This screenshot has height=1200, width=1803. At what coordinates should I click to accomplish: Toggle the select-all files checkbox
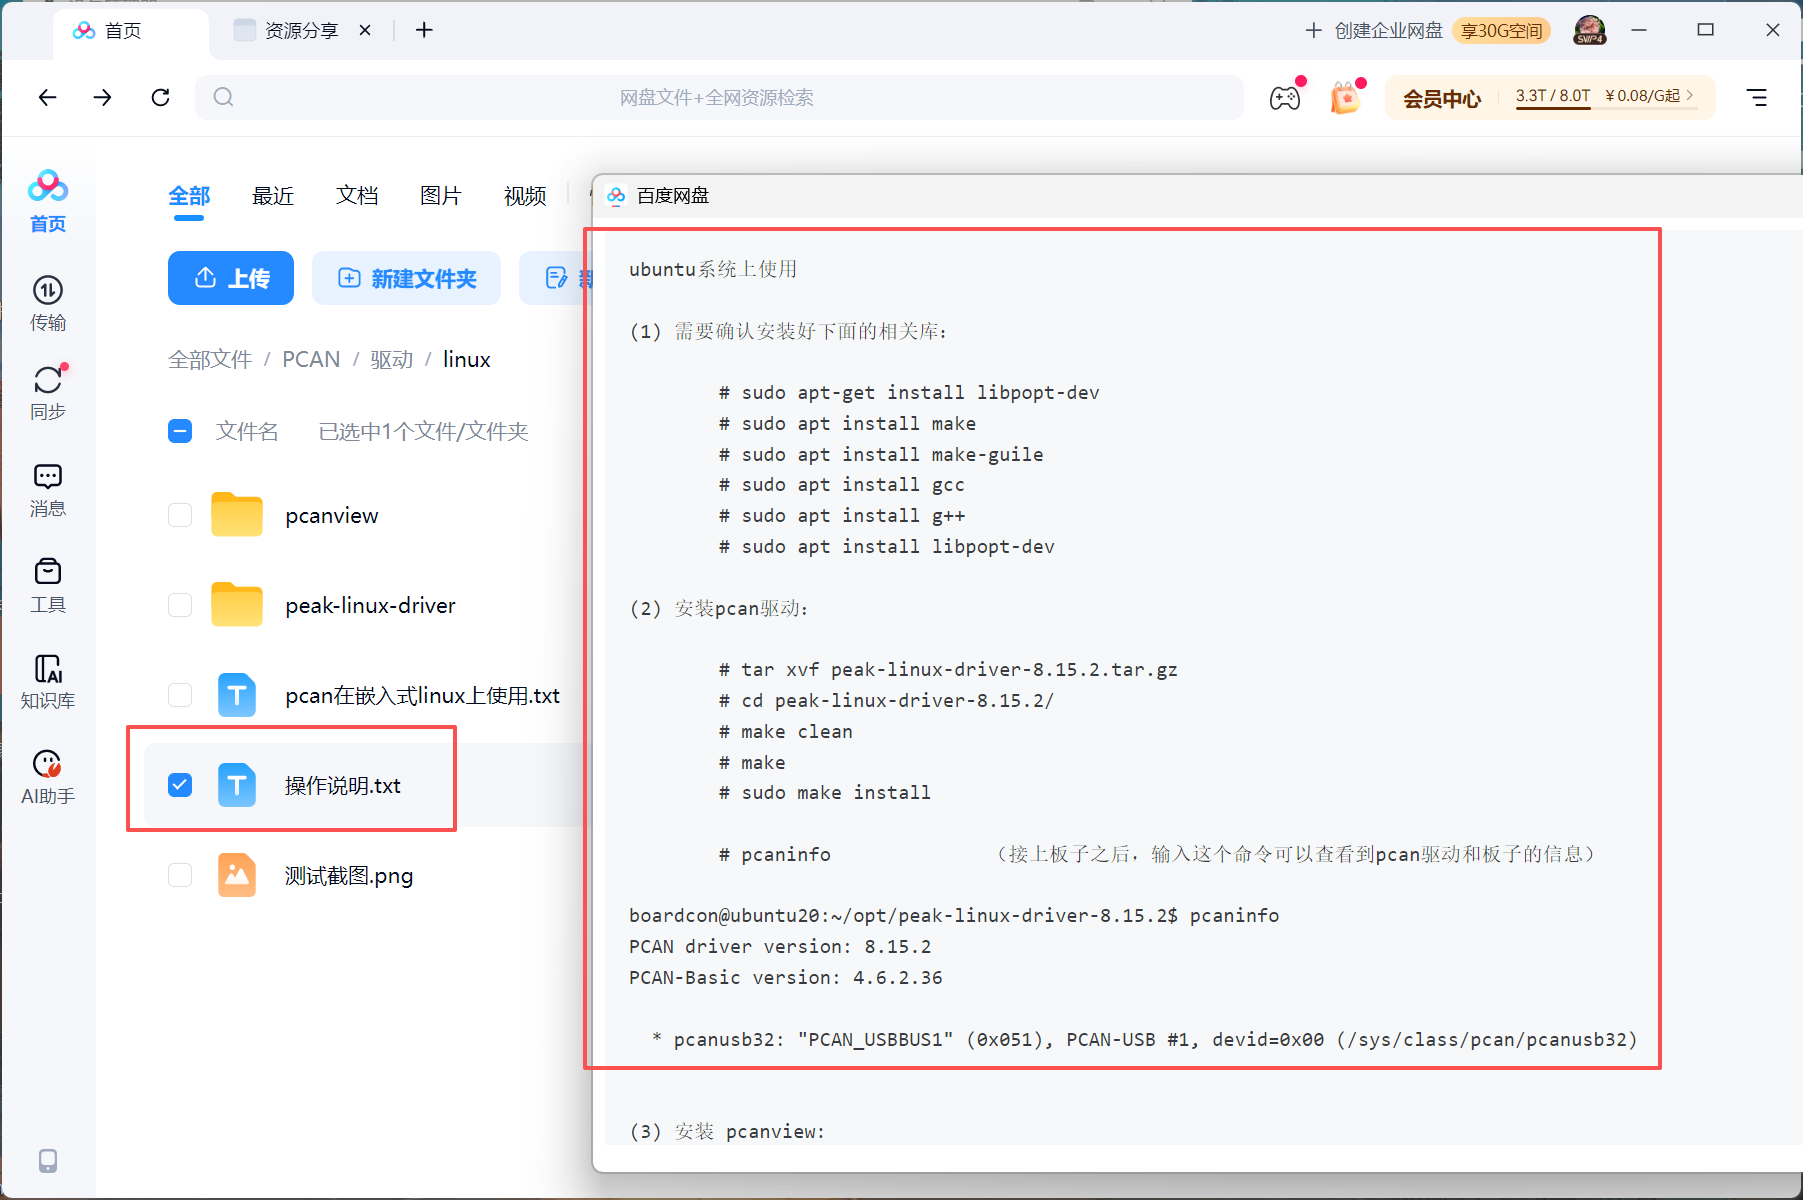[x=180, y=431]
